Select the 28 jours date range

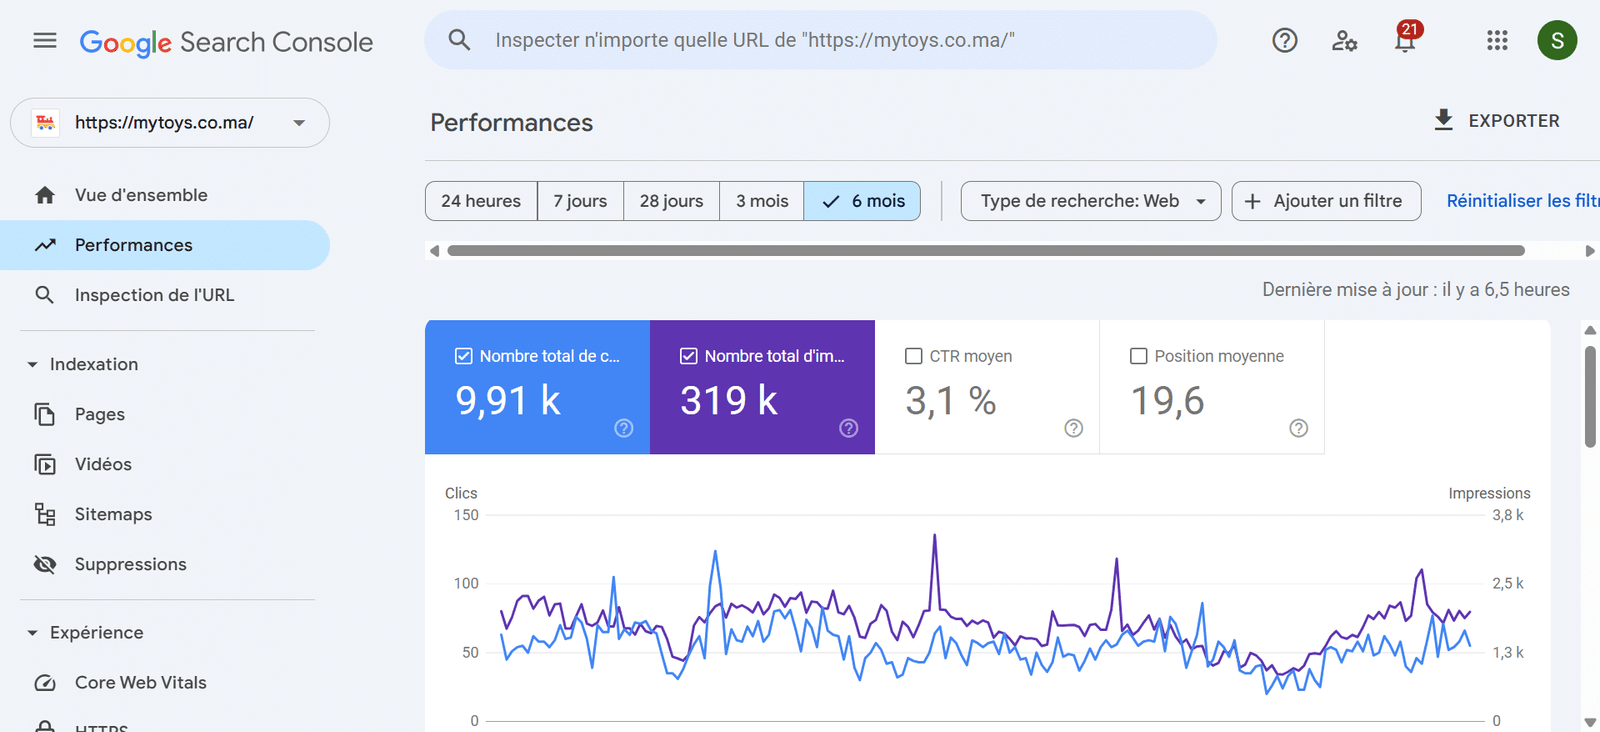click(x=672, y=201)
